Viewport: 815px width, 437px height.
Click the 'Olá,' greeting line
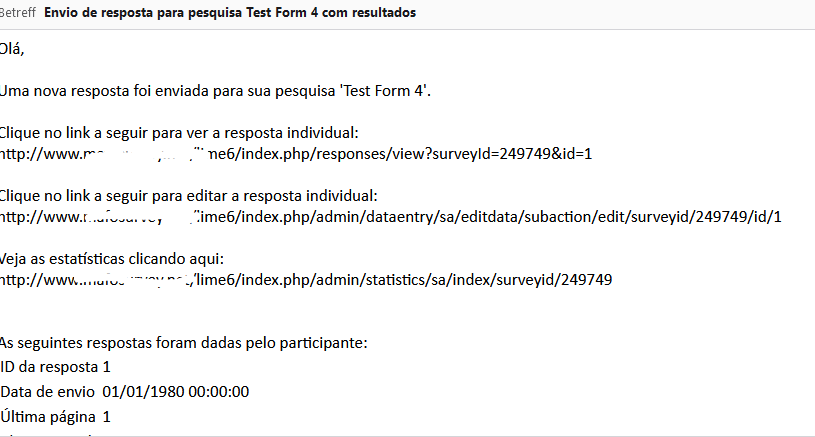(x=11, y=48)
